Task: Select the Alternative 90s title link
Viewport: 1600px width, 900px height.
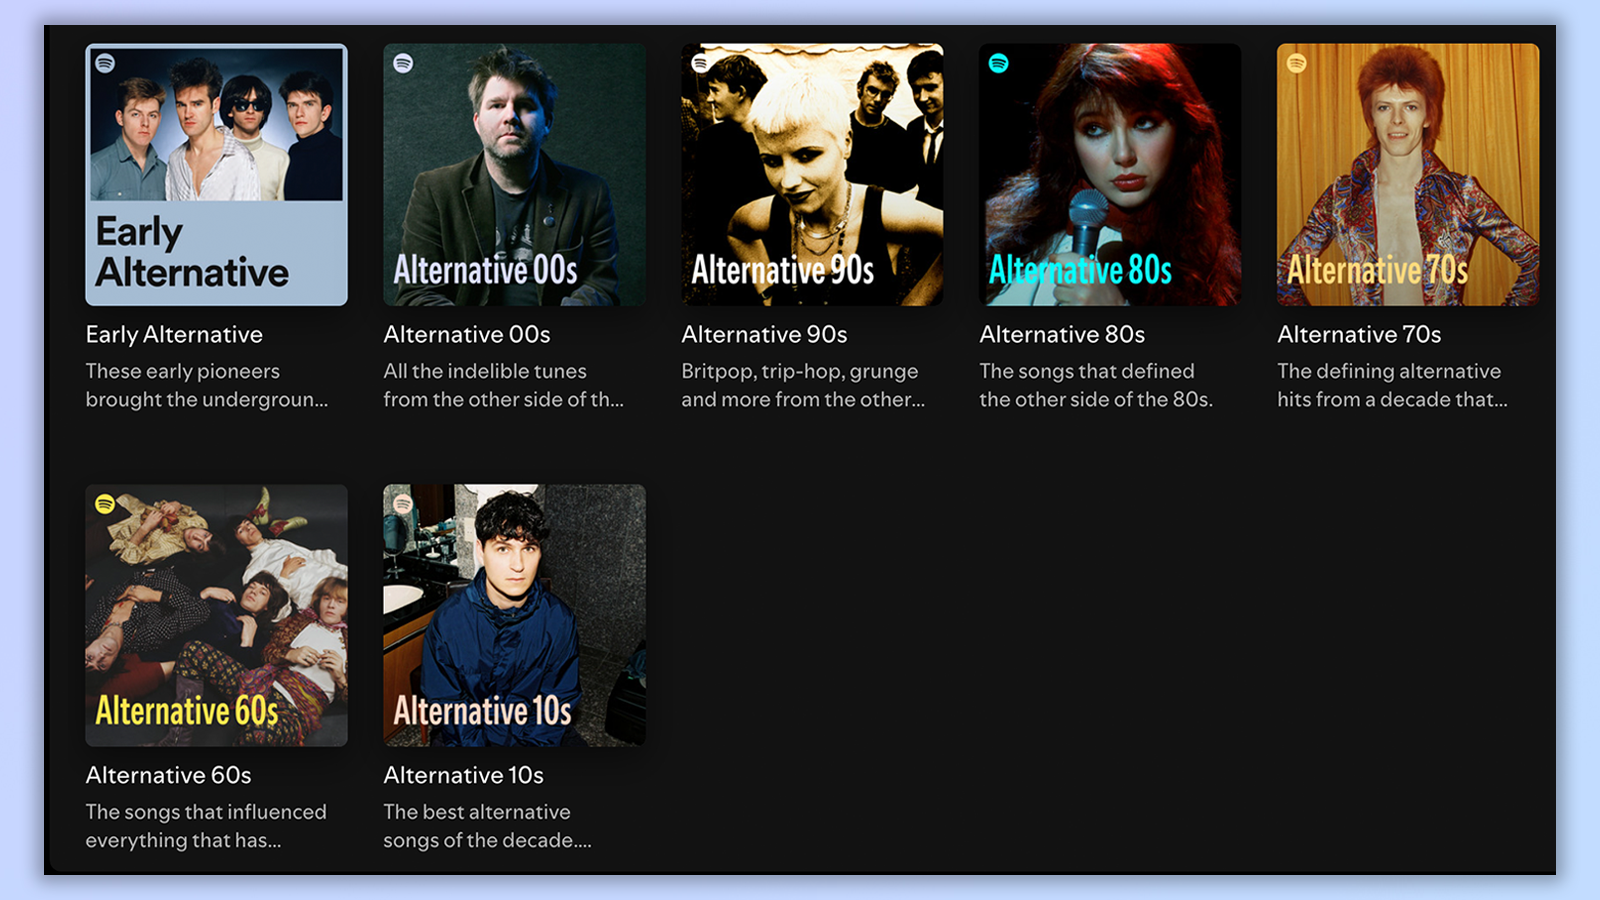Action: click(764, 334)
